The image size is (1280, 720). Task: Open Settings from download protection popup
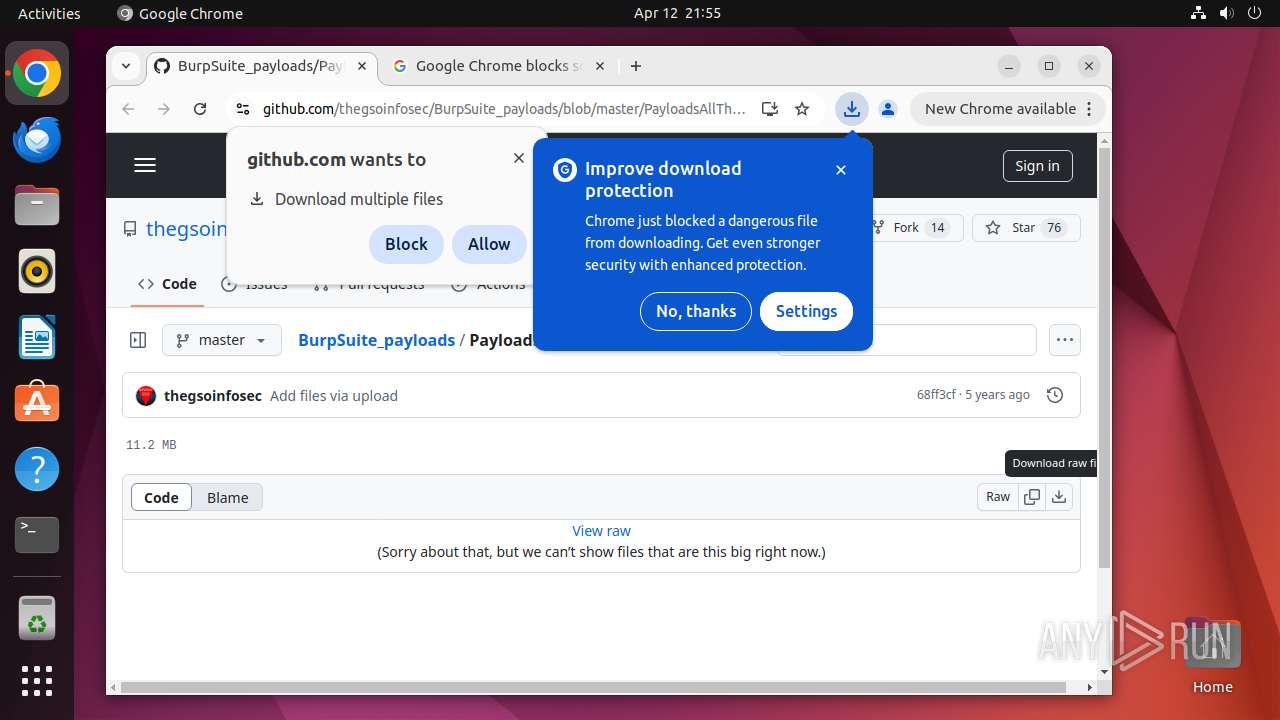(x=806, y=311)
